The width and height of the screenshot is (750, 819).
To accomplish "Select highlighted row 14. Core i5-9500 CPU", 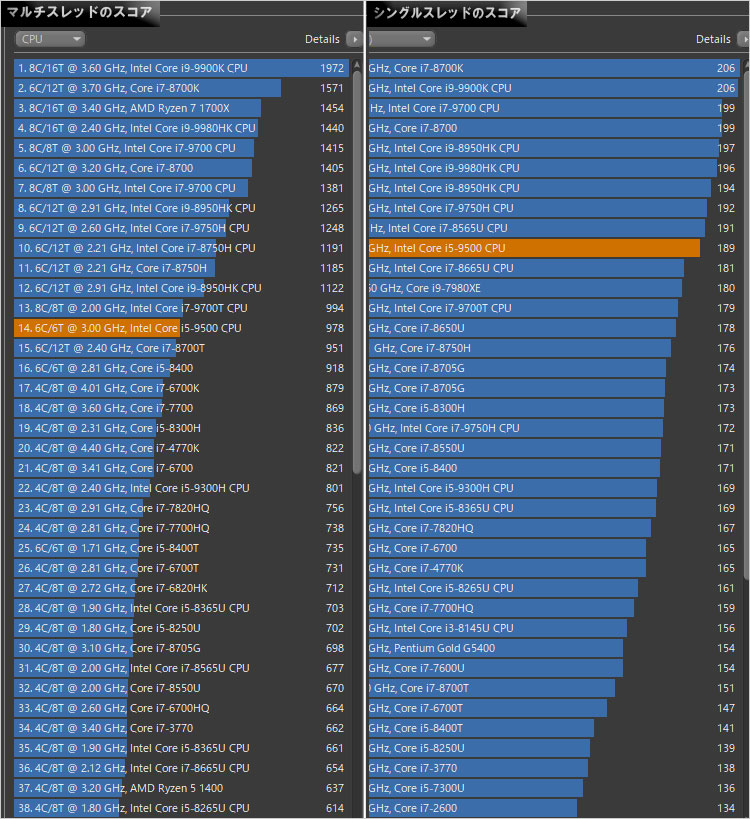I will 181,328.
